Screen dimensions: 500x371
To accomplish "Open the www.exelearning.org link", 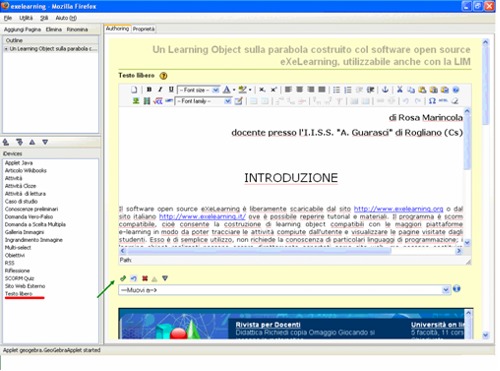I will [398, 209].
